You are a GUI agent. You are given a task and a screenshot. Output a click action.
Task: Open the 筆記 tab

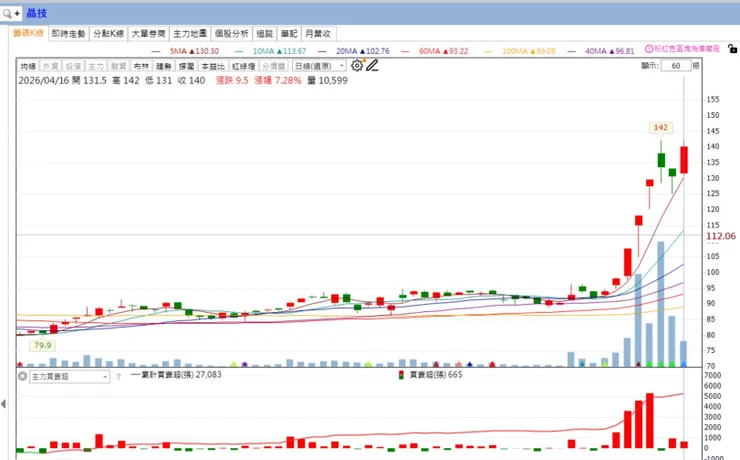coord(289,33)
